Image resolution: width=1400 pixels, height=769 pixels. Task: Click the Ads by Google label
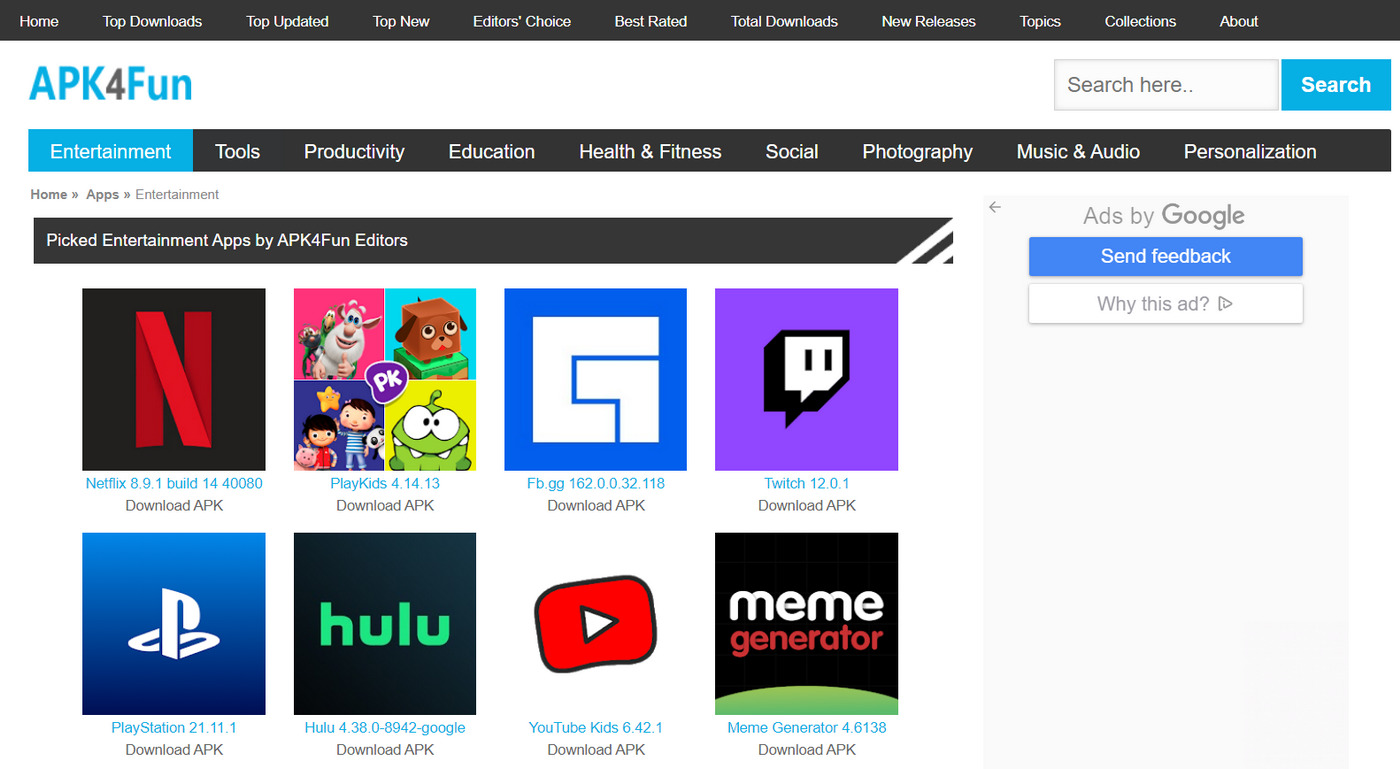point(1164,216)
